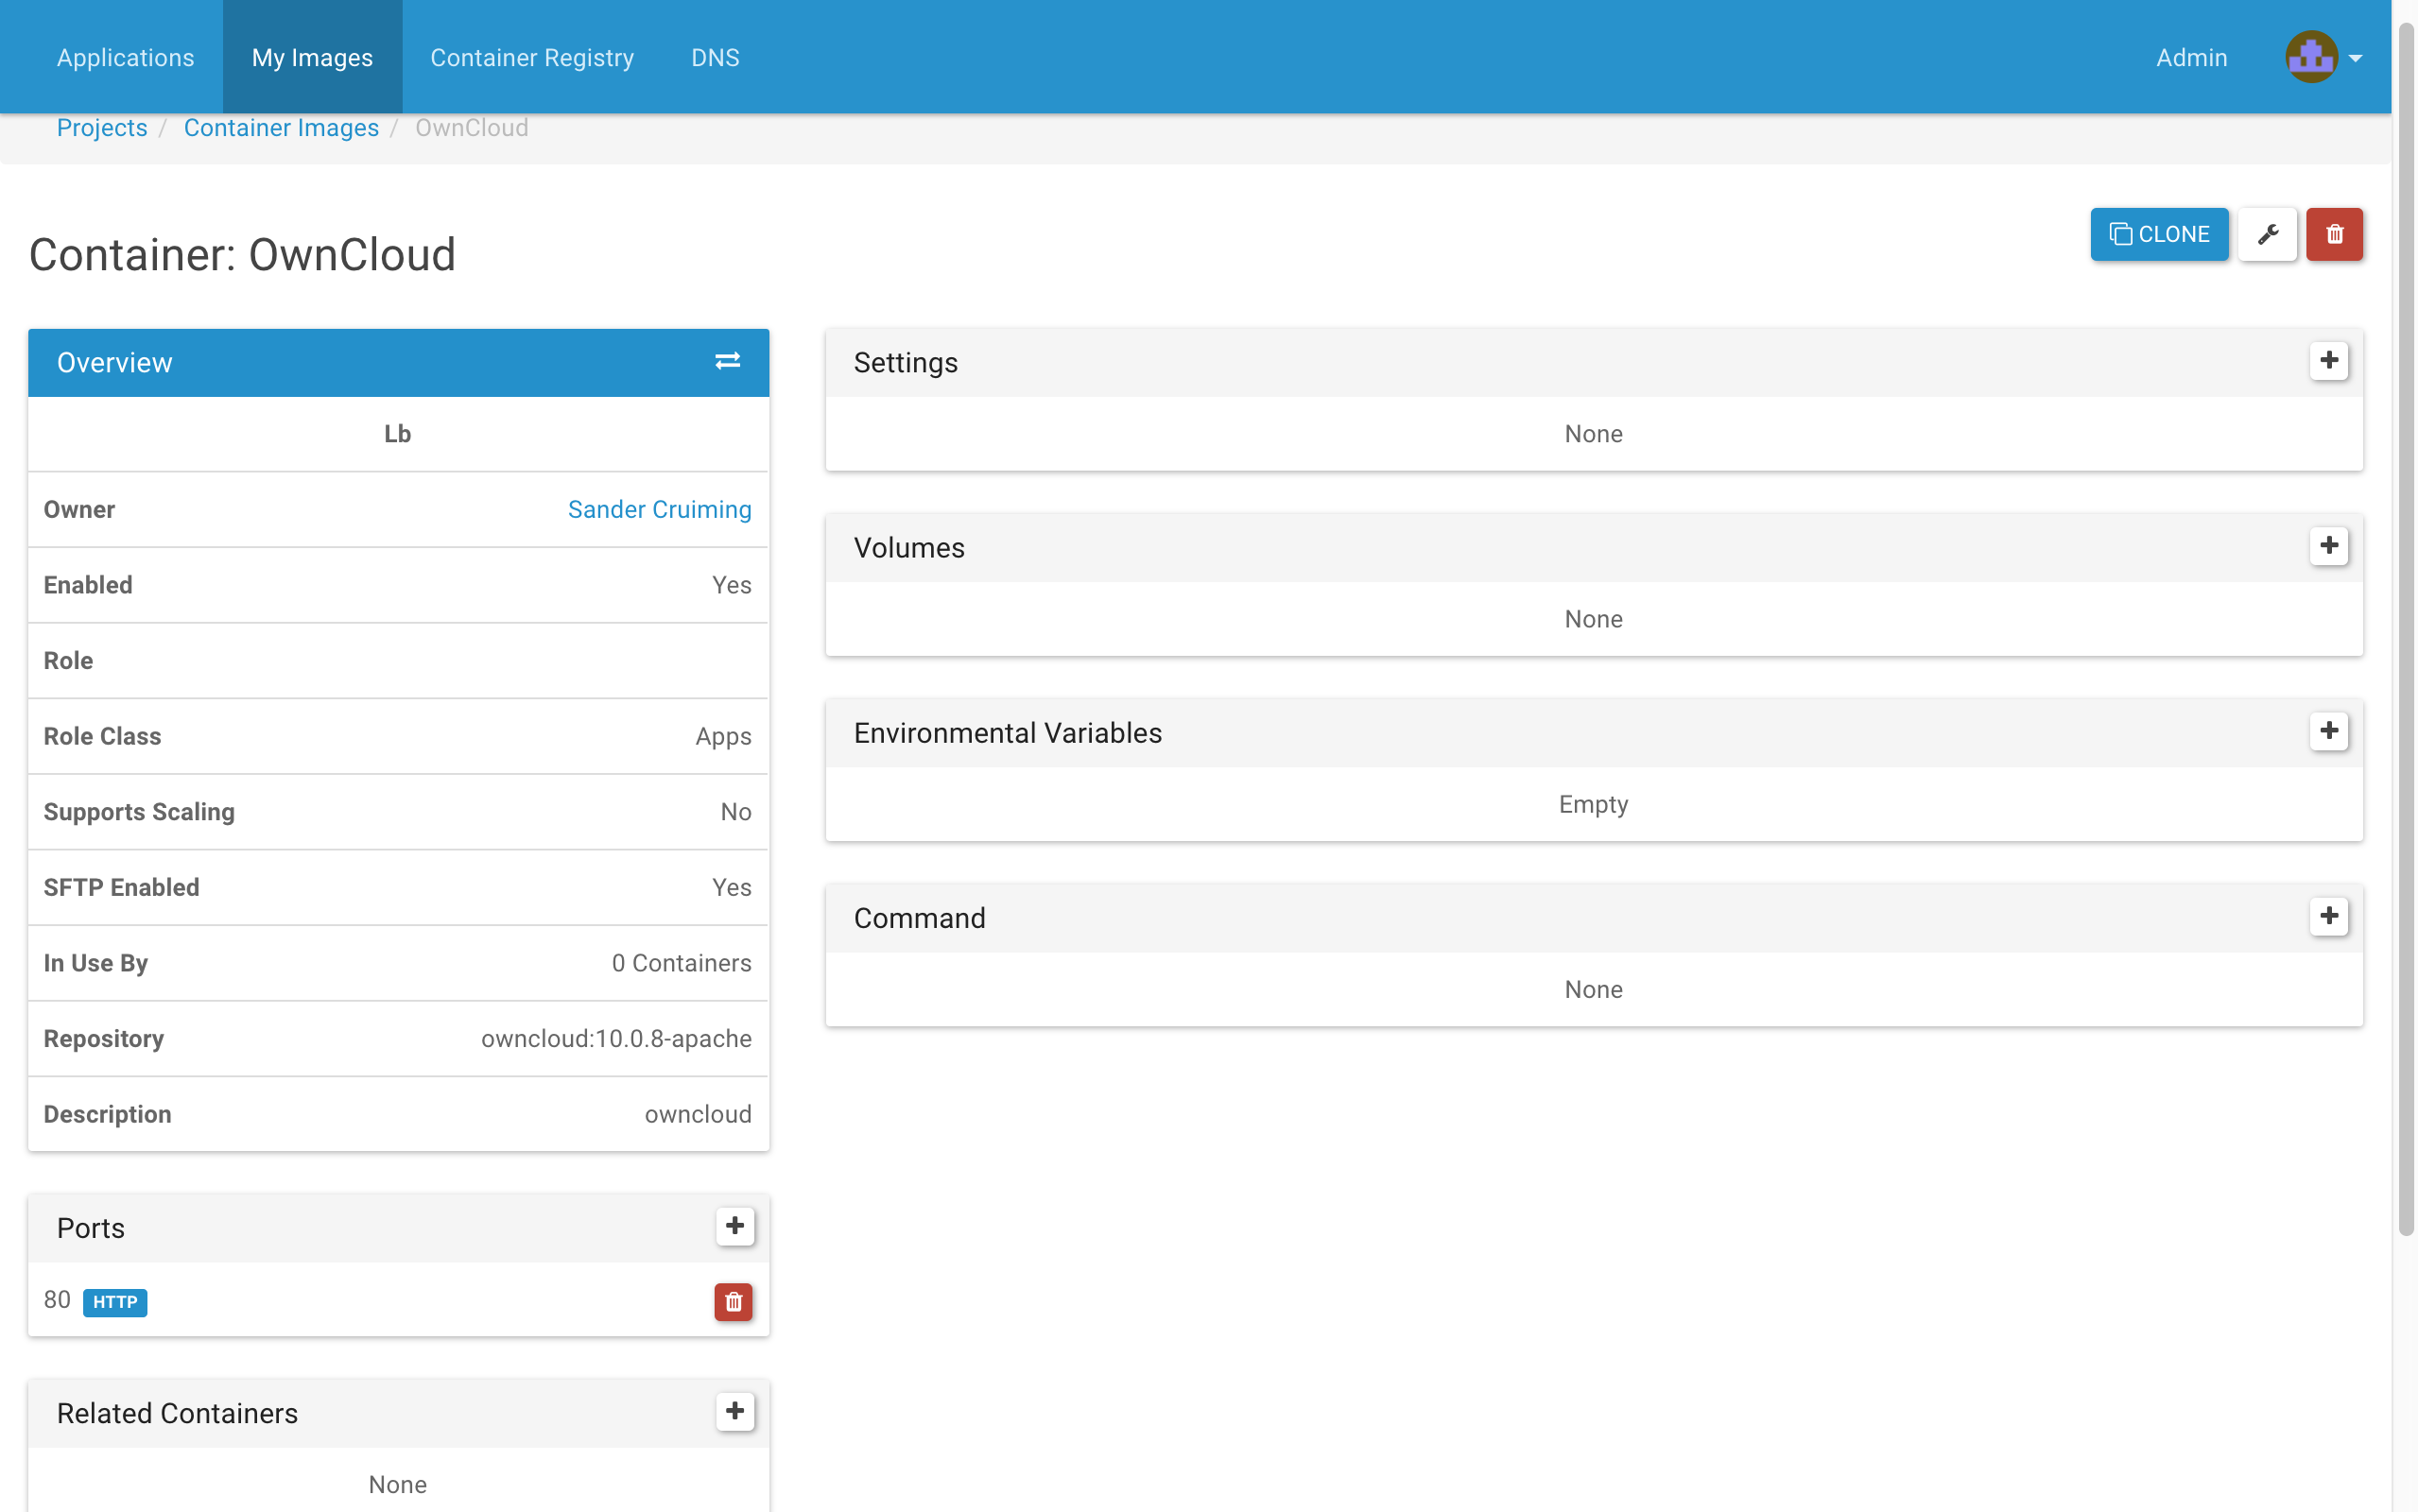Viewport: 2418px width, 1512px height.
Task: Click the Container: OwnCloud heading
Action: pos(242,254)
